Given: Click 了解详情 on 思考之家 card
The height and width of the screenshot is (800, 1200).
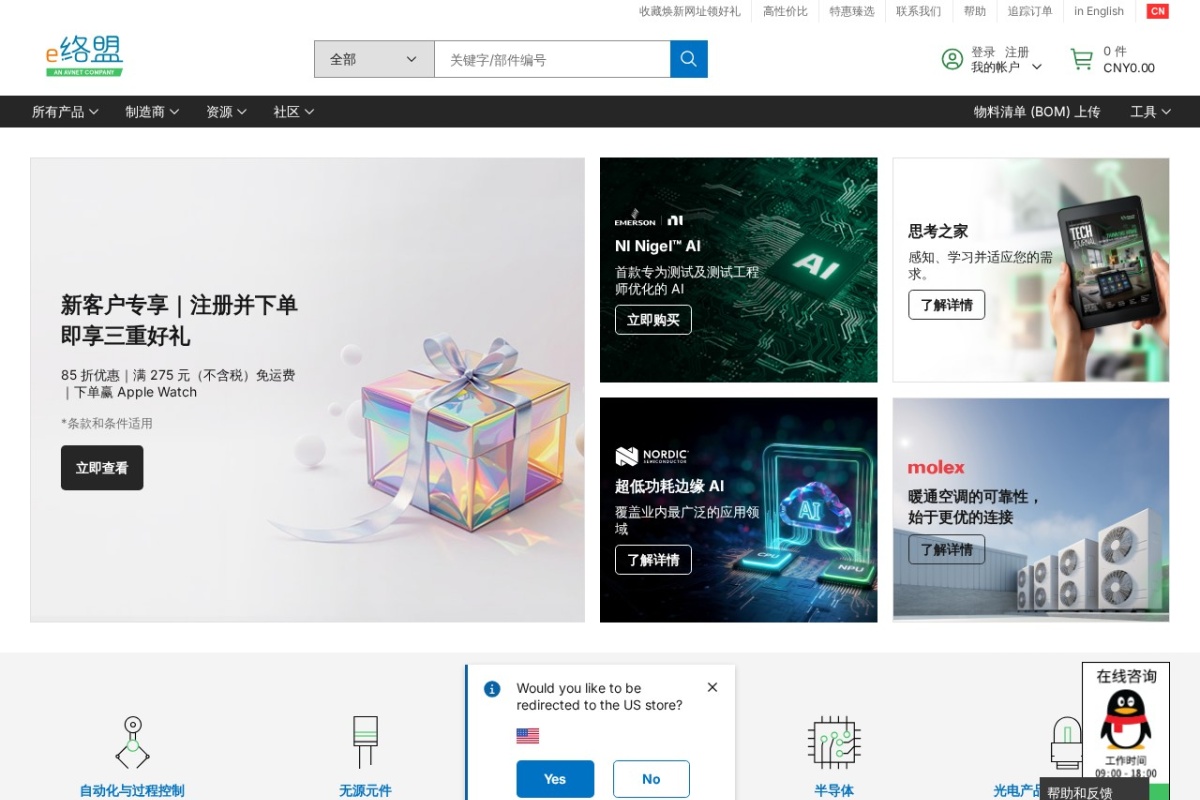Looking at the screenshot, I should click(946, 305).
